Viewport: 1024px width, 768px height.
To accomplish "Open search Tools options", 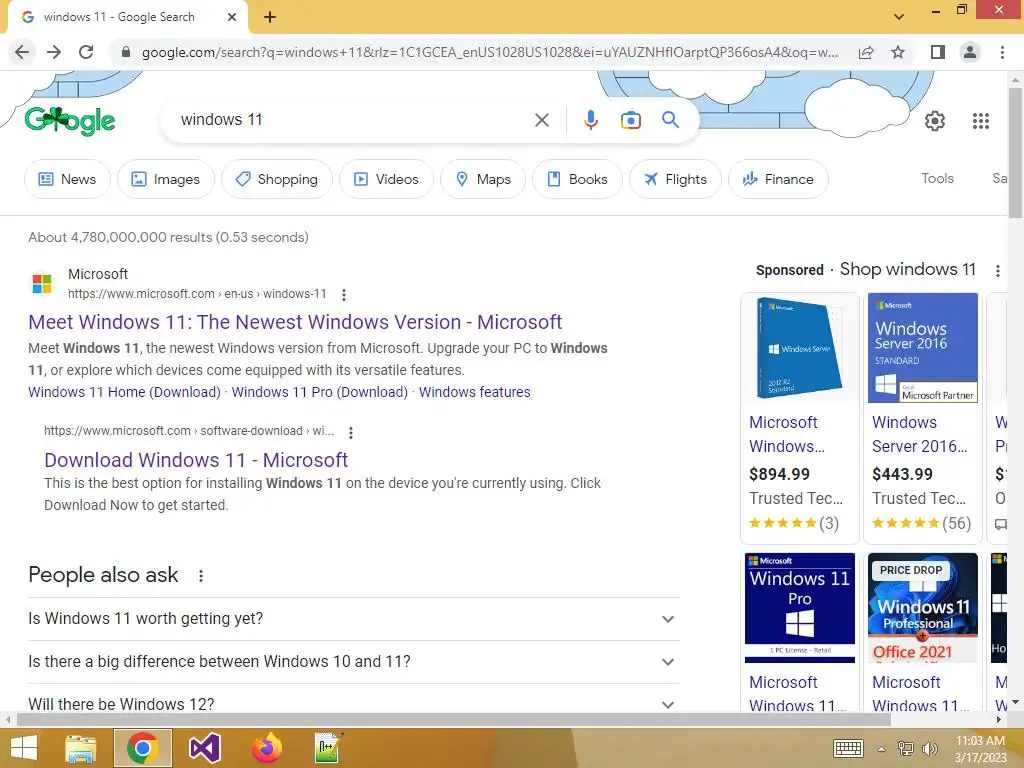I will (937, 178).
